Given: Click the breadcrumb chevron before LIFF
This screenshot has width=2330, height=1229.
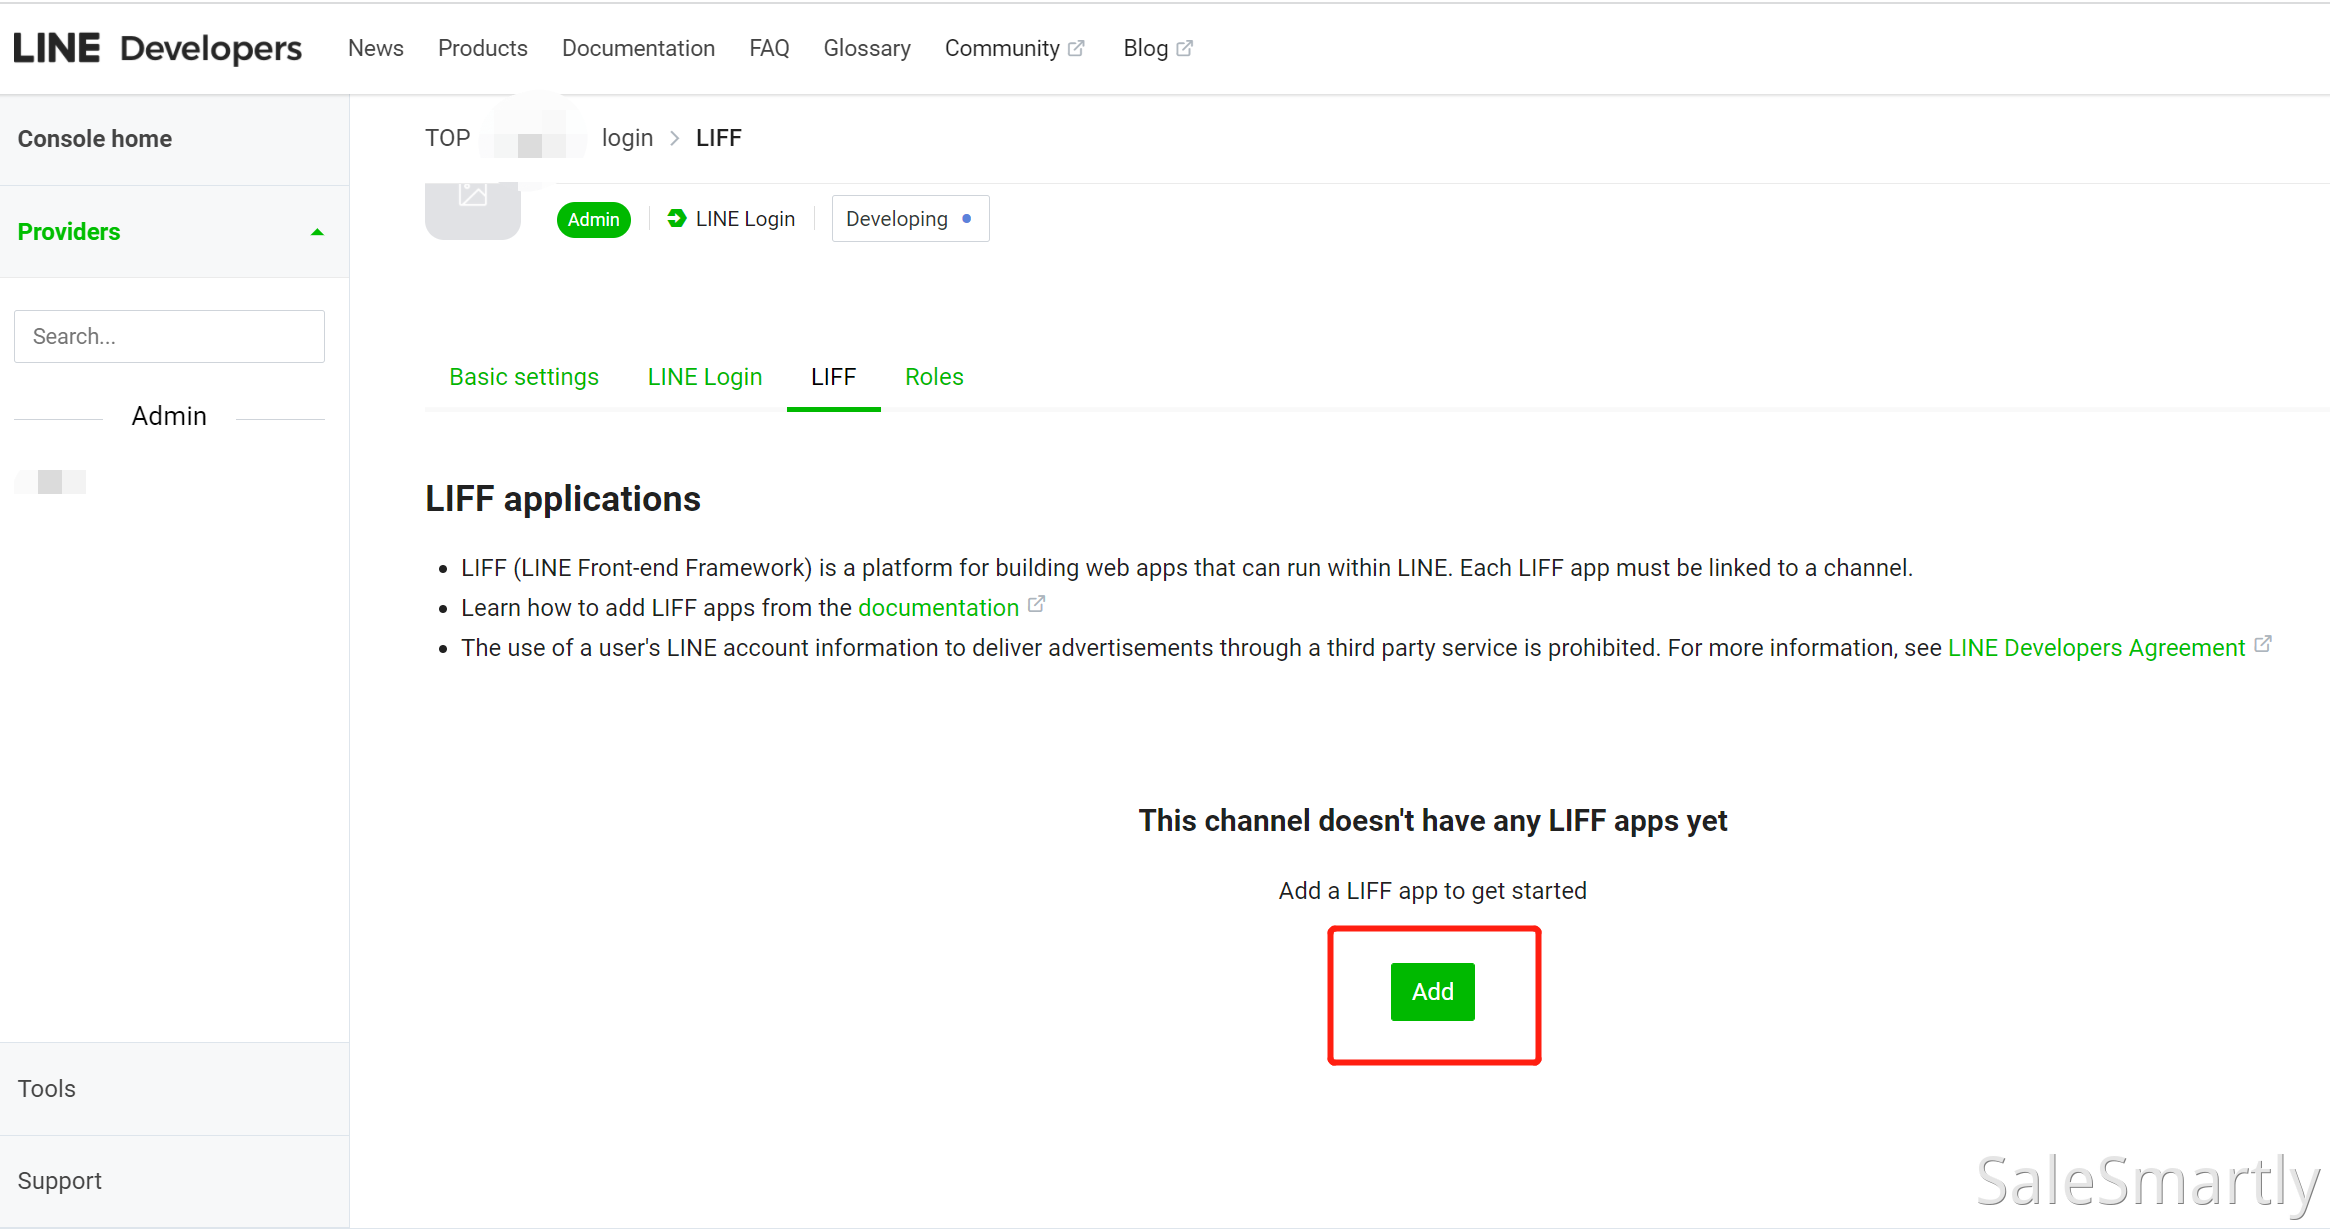Looking at the screenshot, I should [675, 138].
